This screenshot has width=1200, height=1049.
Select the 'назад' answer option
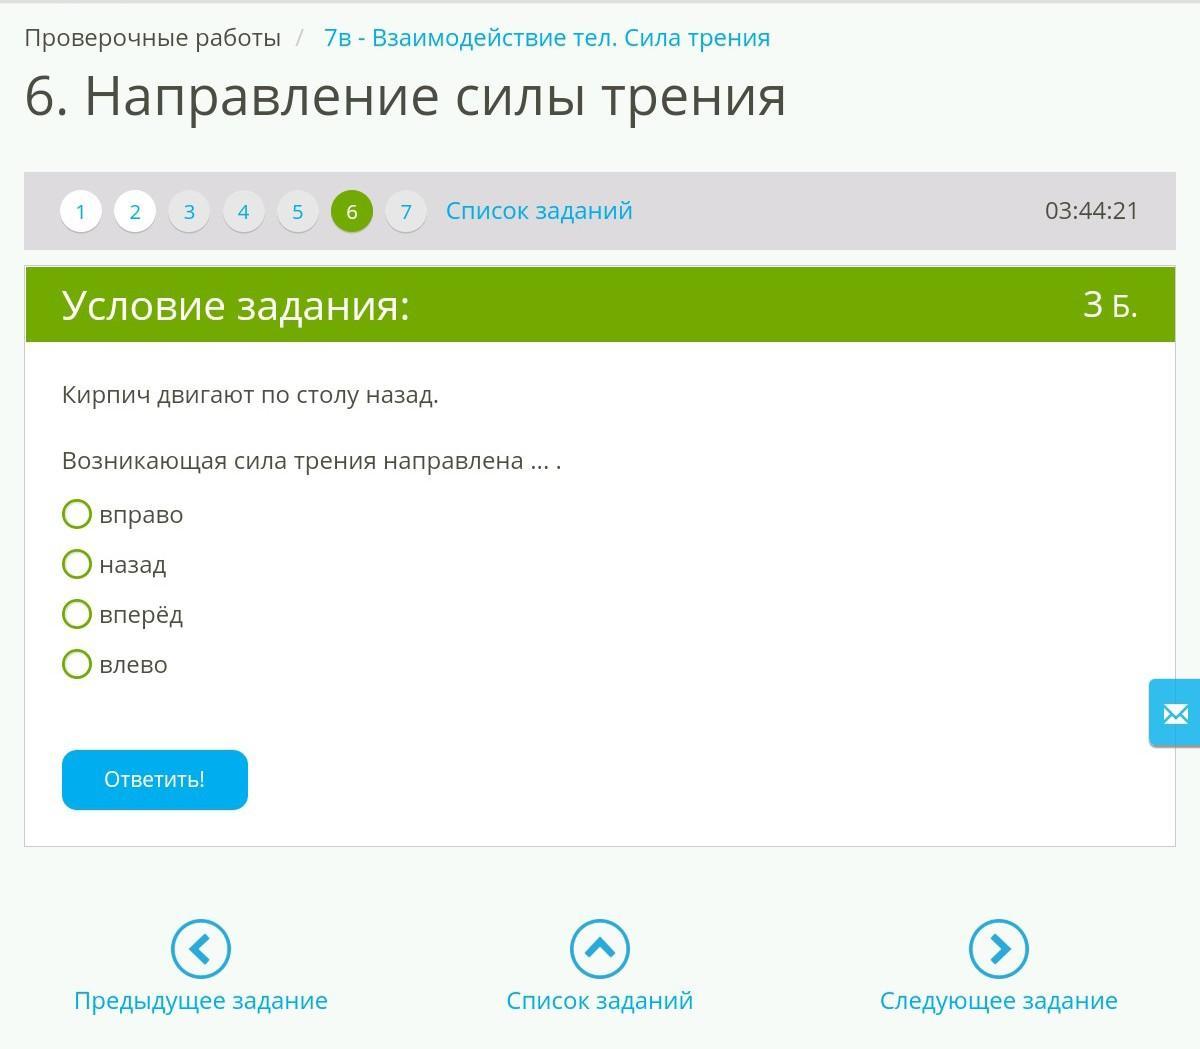point(77,564)
